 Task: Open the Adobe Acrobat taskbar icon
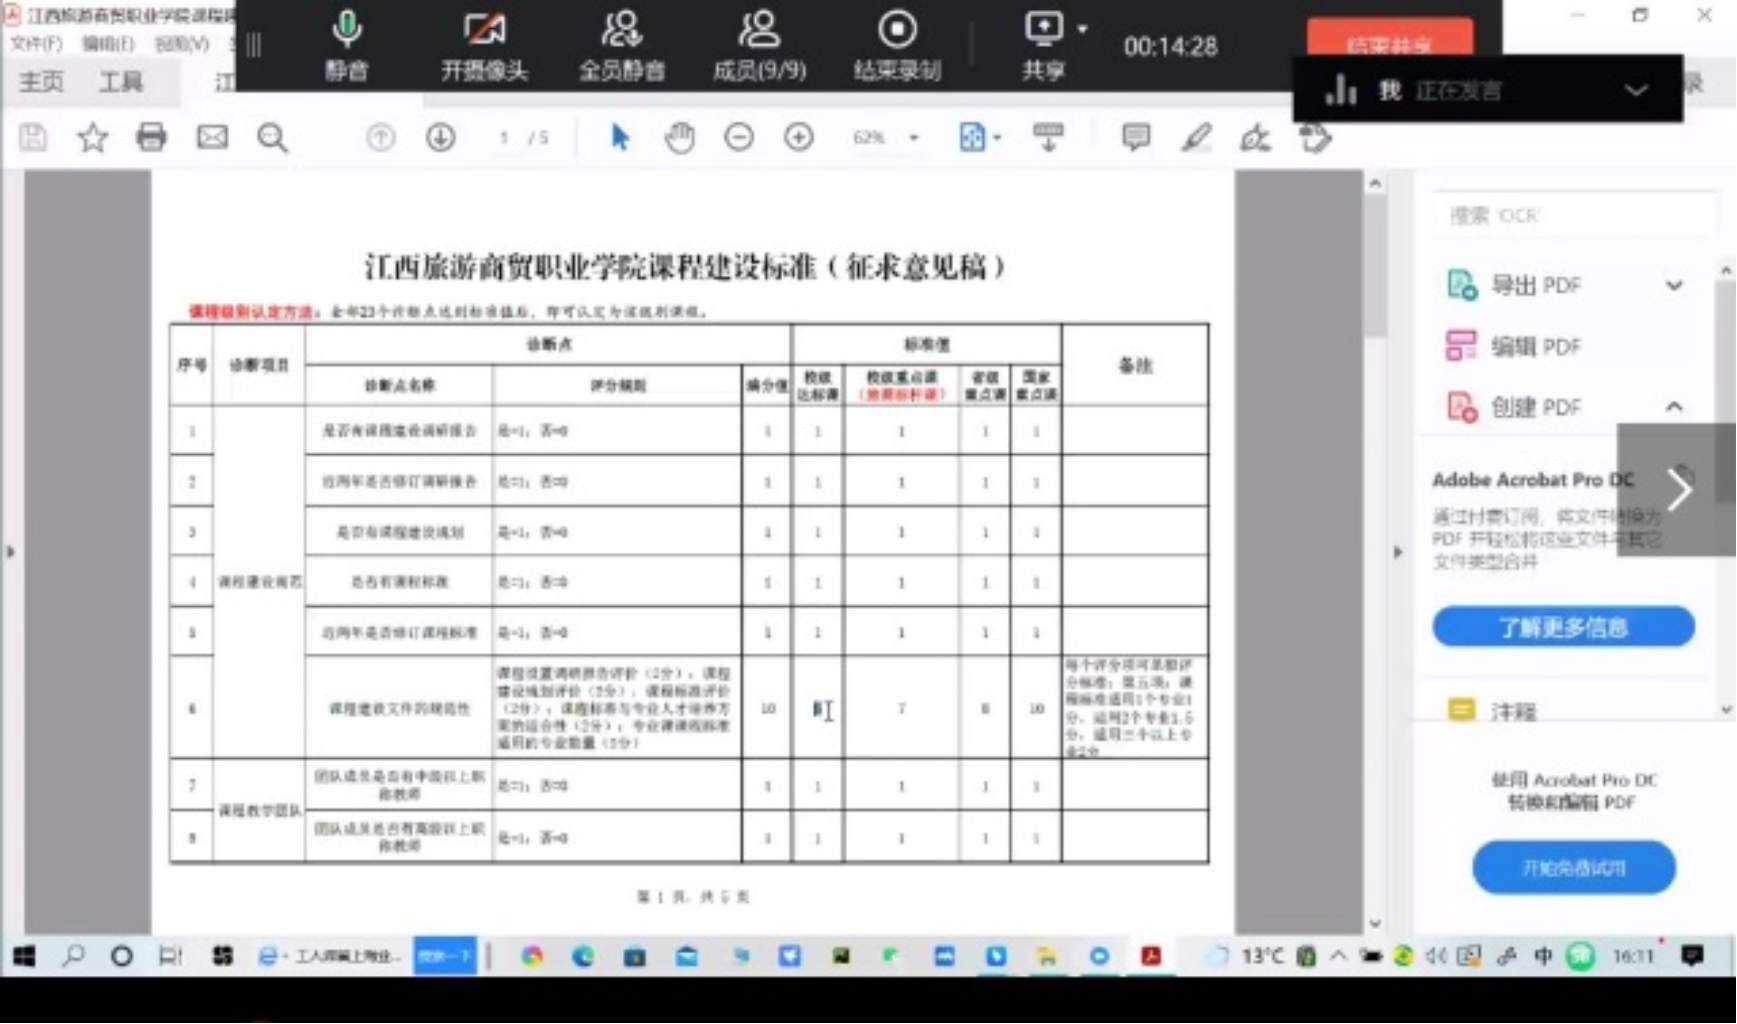pyautogui.click(x=1151, y=956)
